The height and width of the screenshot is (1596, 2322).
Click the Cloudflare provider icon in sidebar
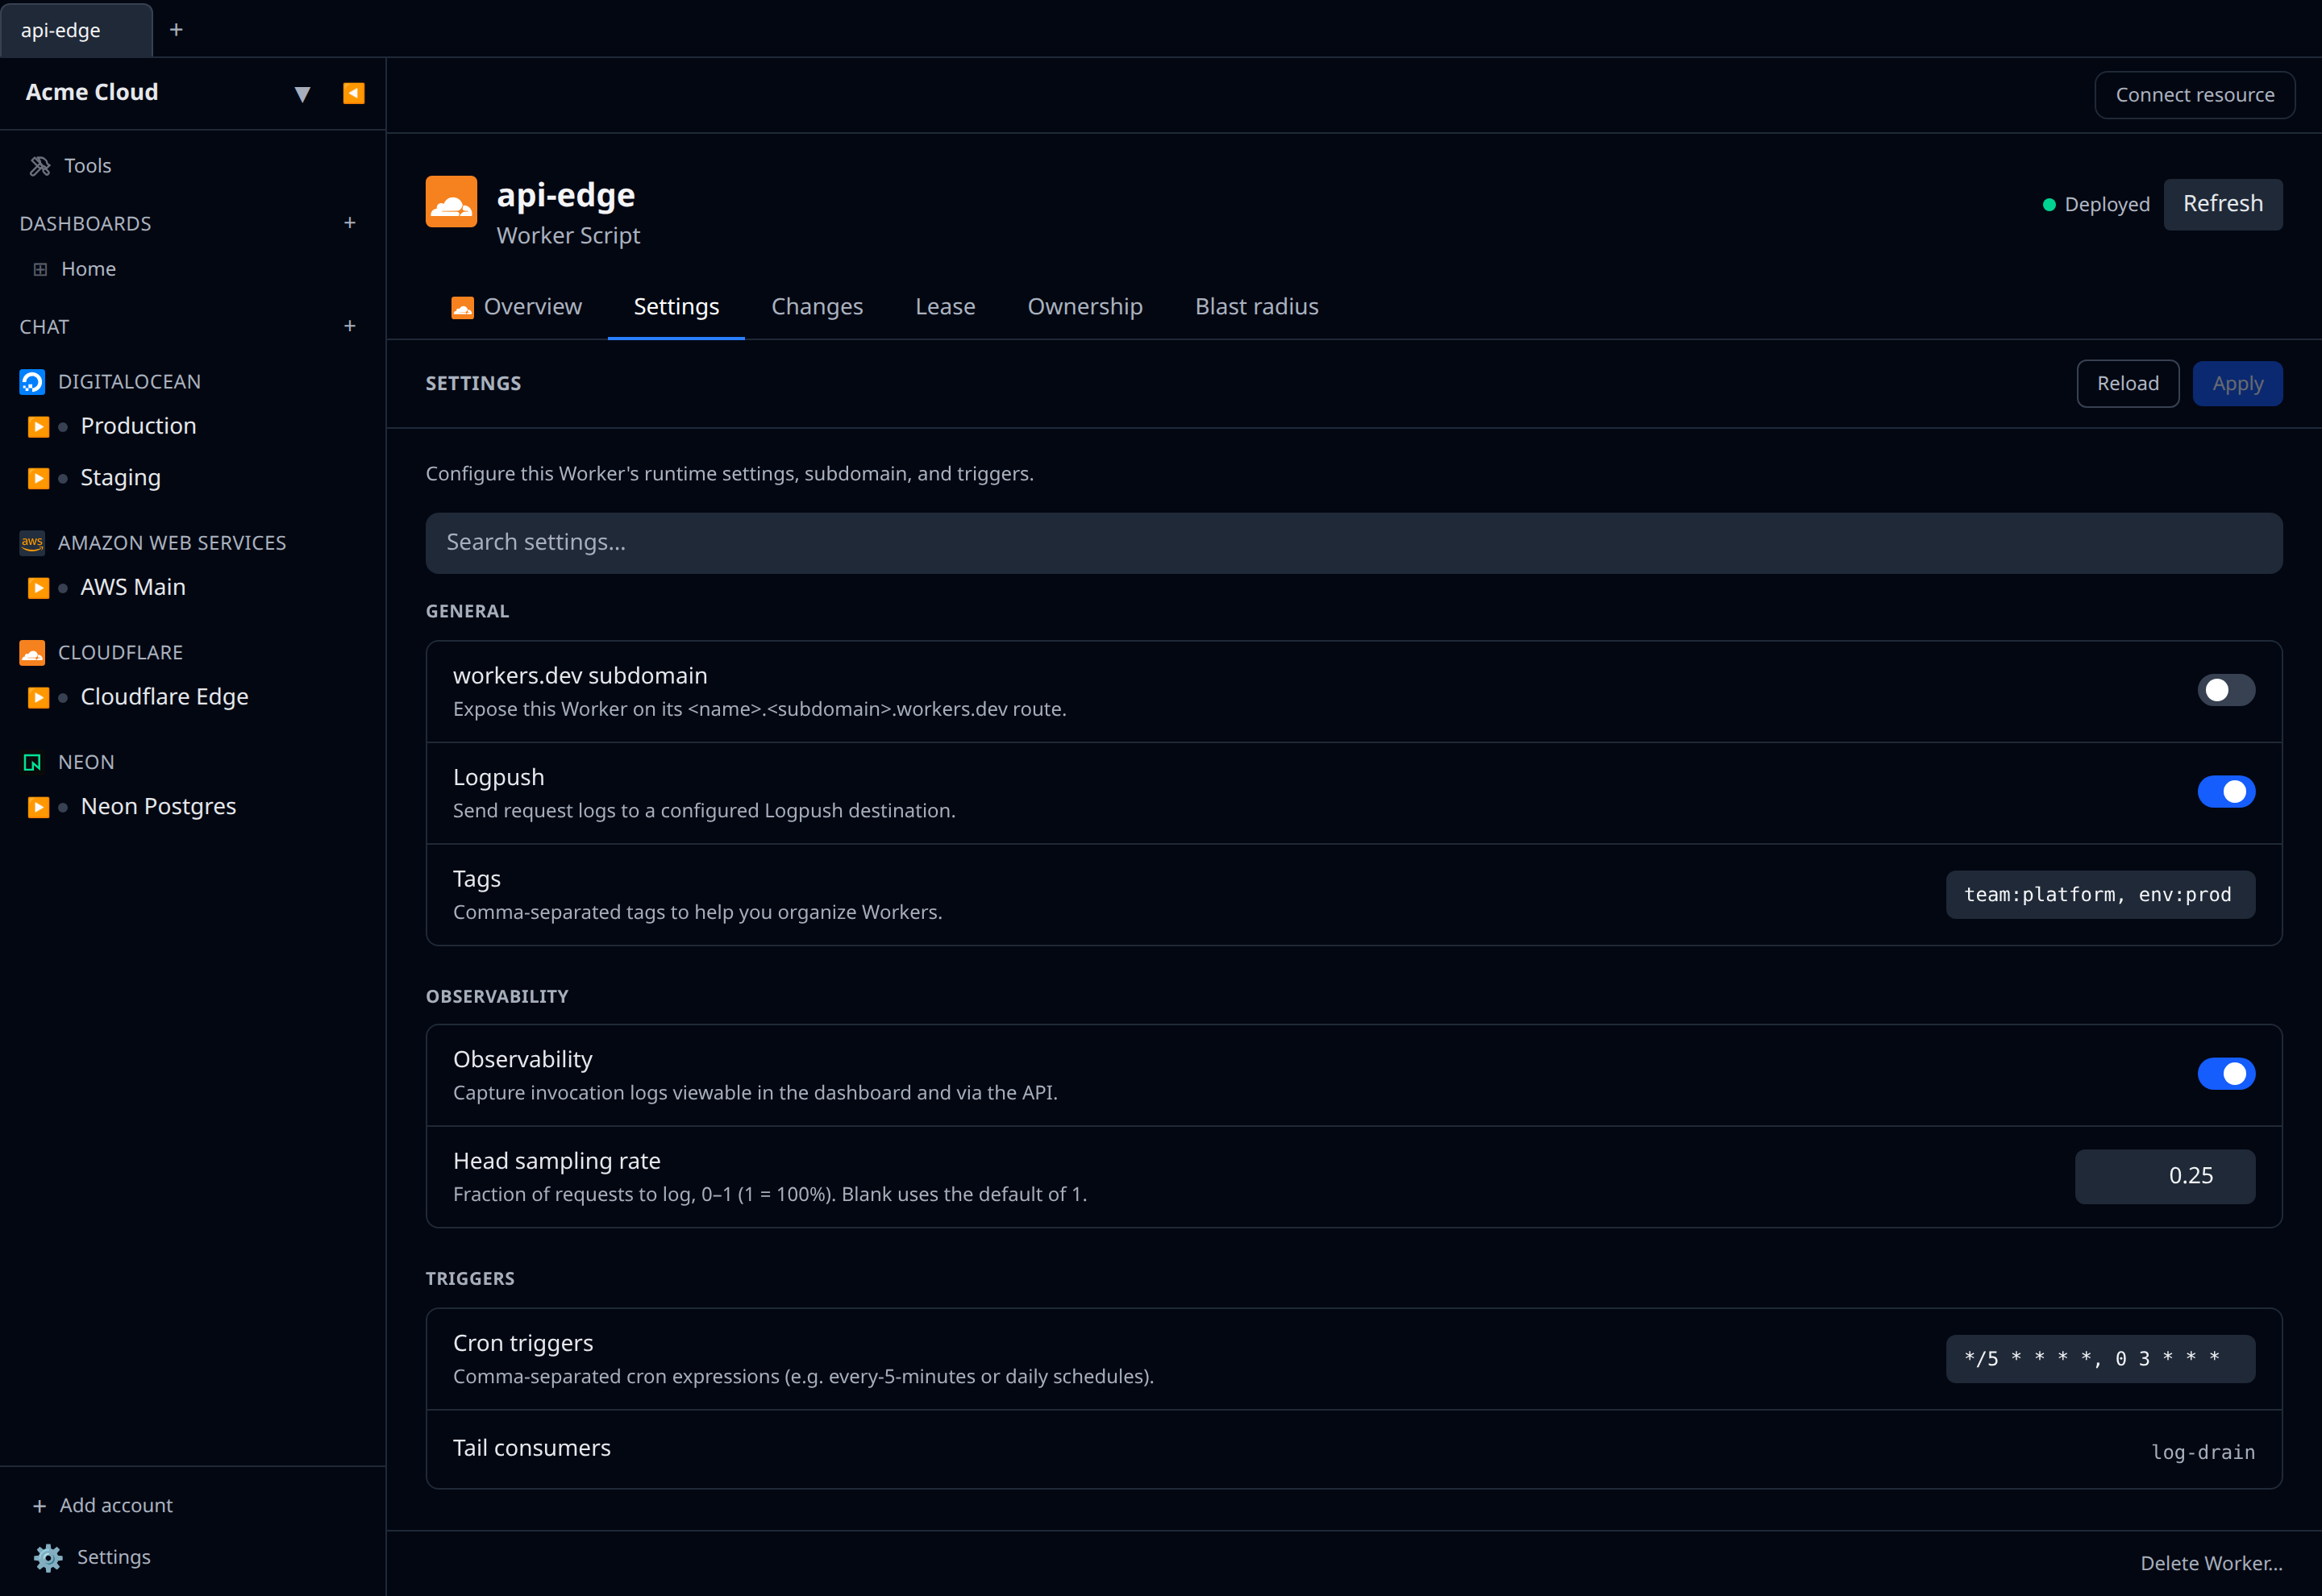(x=32, y=653)
